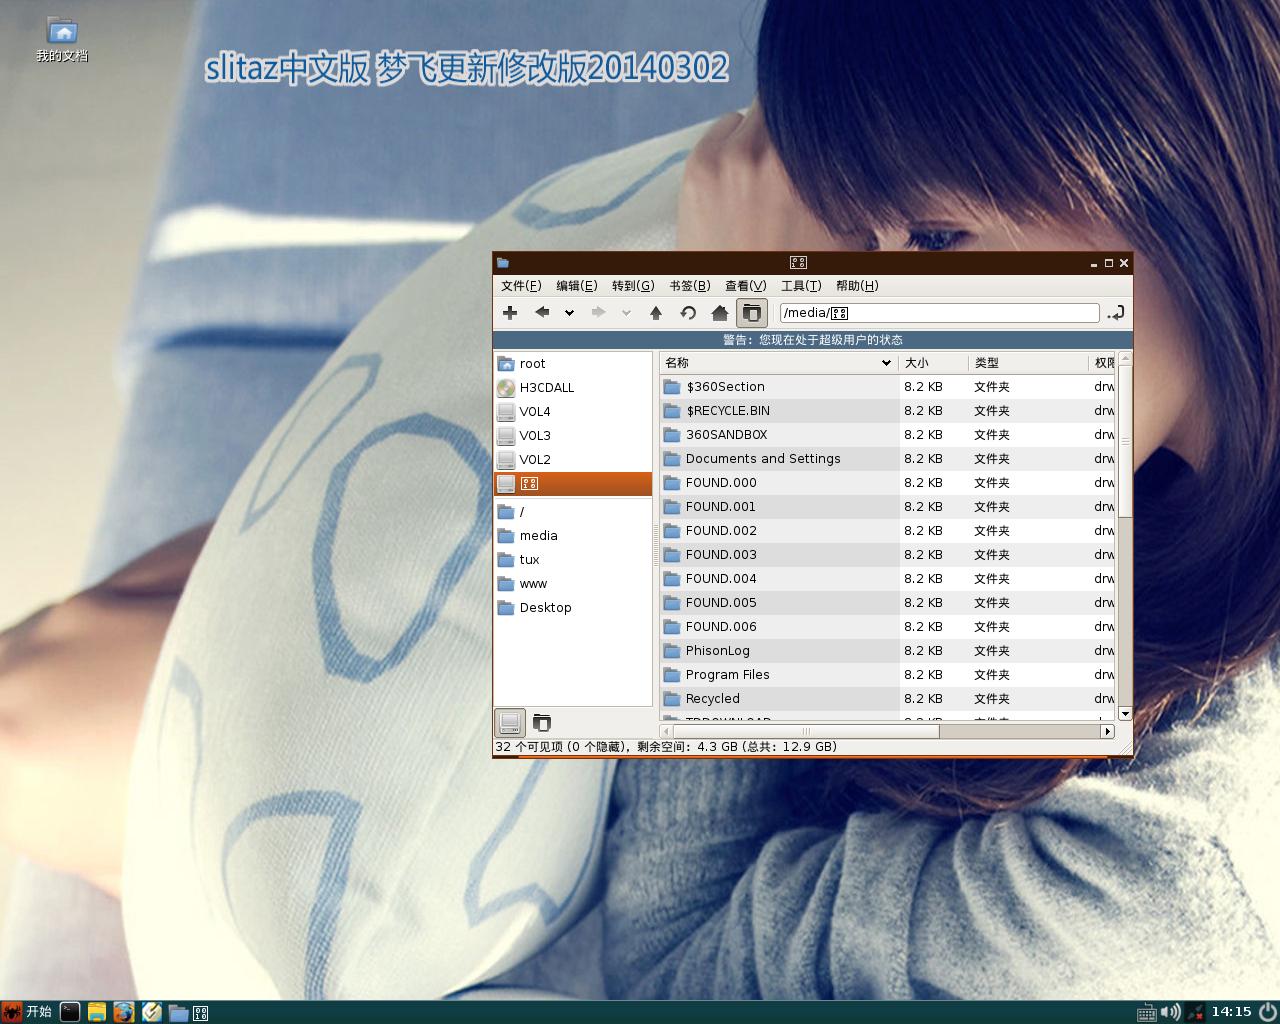Viewport: 1280px width, 1024px height.
Task: Open the 我的文档 desktop icon
Action: (62, 40)
